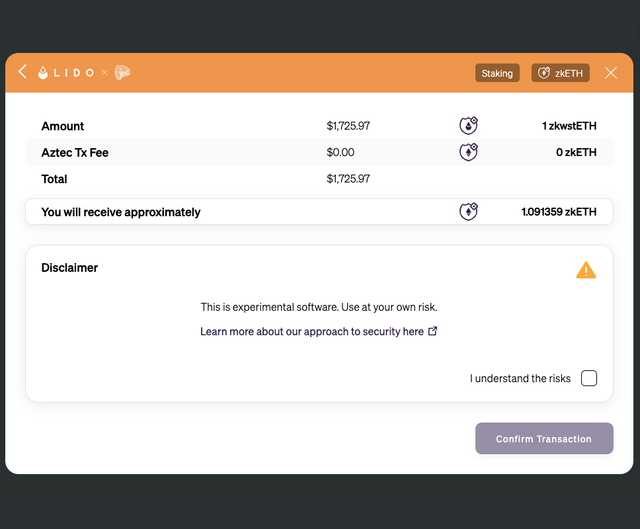The image size is (640, 529).
Task: Click the zkwstETH shield icon in Amount row
Action: pos(469,125)
